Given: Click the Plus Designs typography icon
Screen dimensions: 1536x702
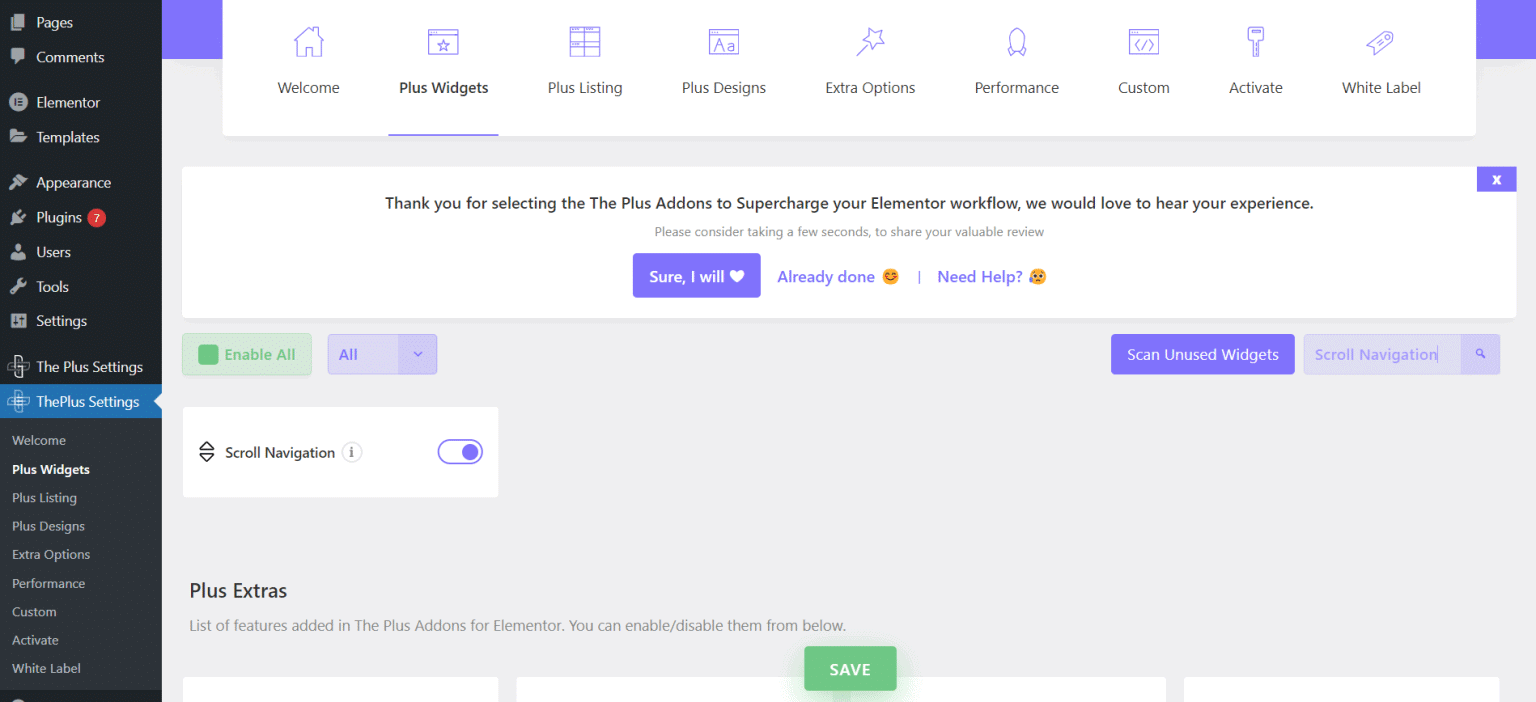Looking at the screenshot, I should pos(723,42).
